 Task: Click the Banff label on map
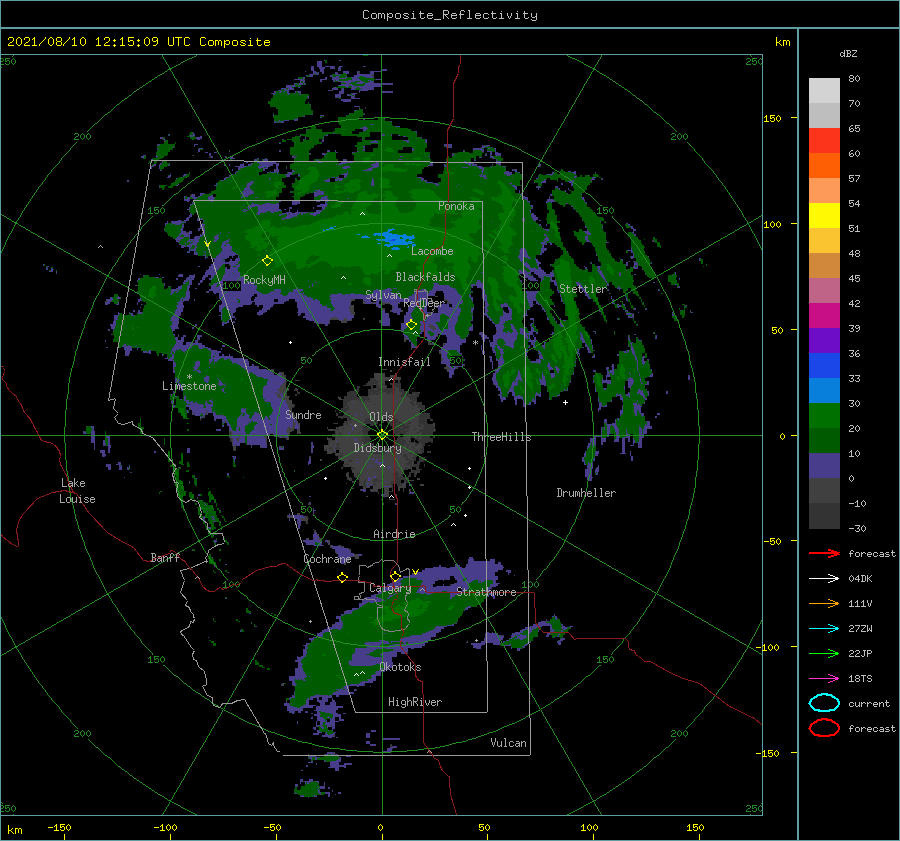[165, 557]
